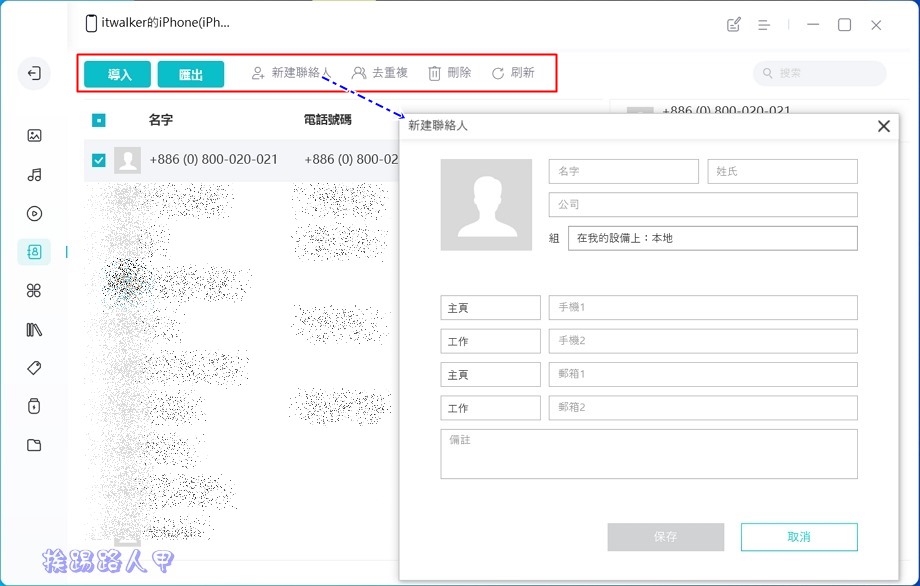Expand the 工作 label dropdown for 郵箱2
This screenshot has width=920, height=586.
coord(490,408)
